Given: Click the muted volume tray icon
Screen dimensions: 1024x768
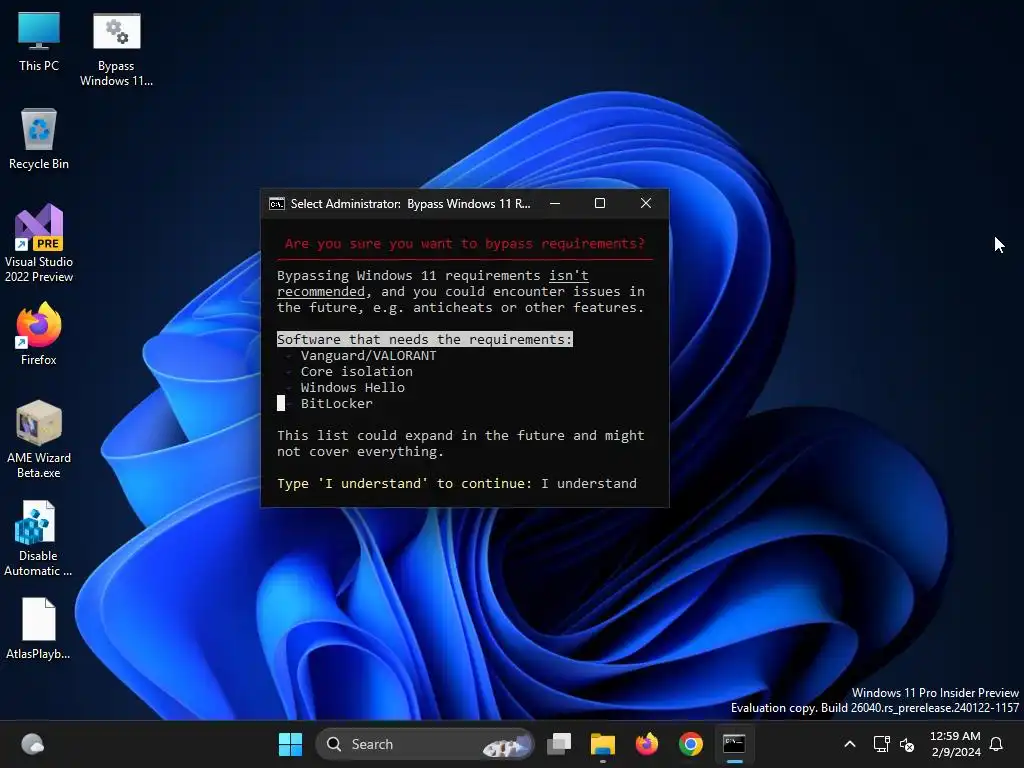Looking at the screenshot, I should pyautogui.click(x=907, y=744).
